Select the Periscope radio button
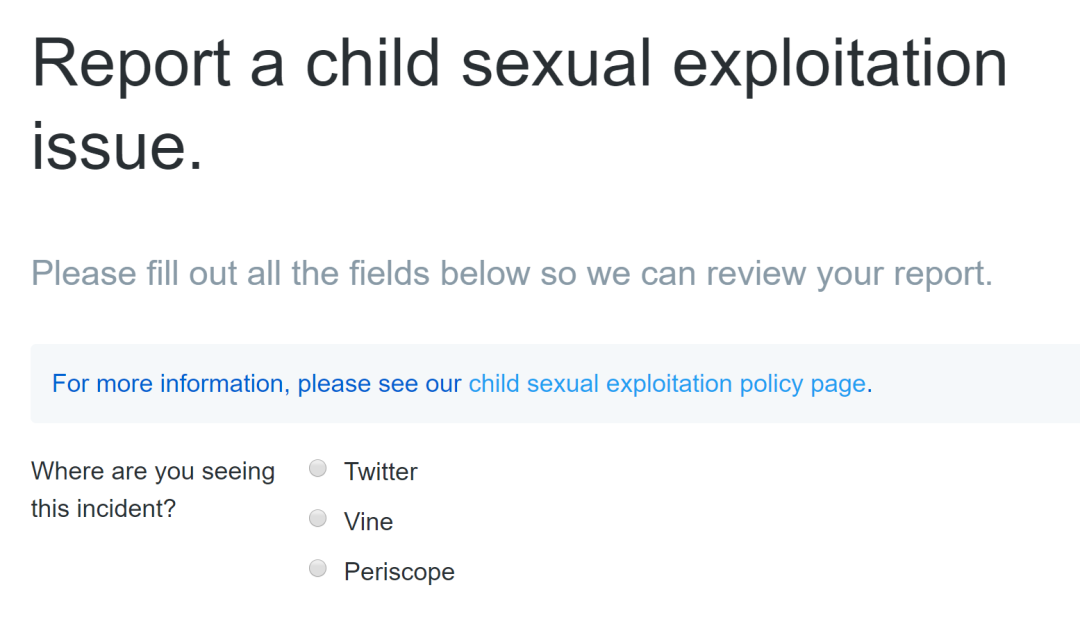 coord(318,568)
